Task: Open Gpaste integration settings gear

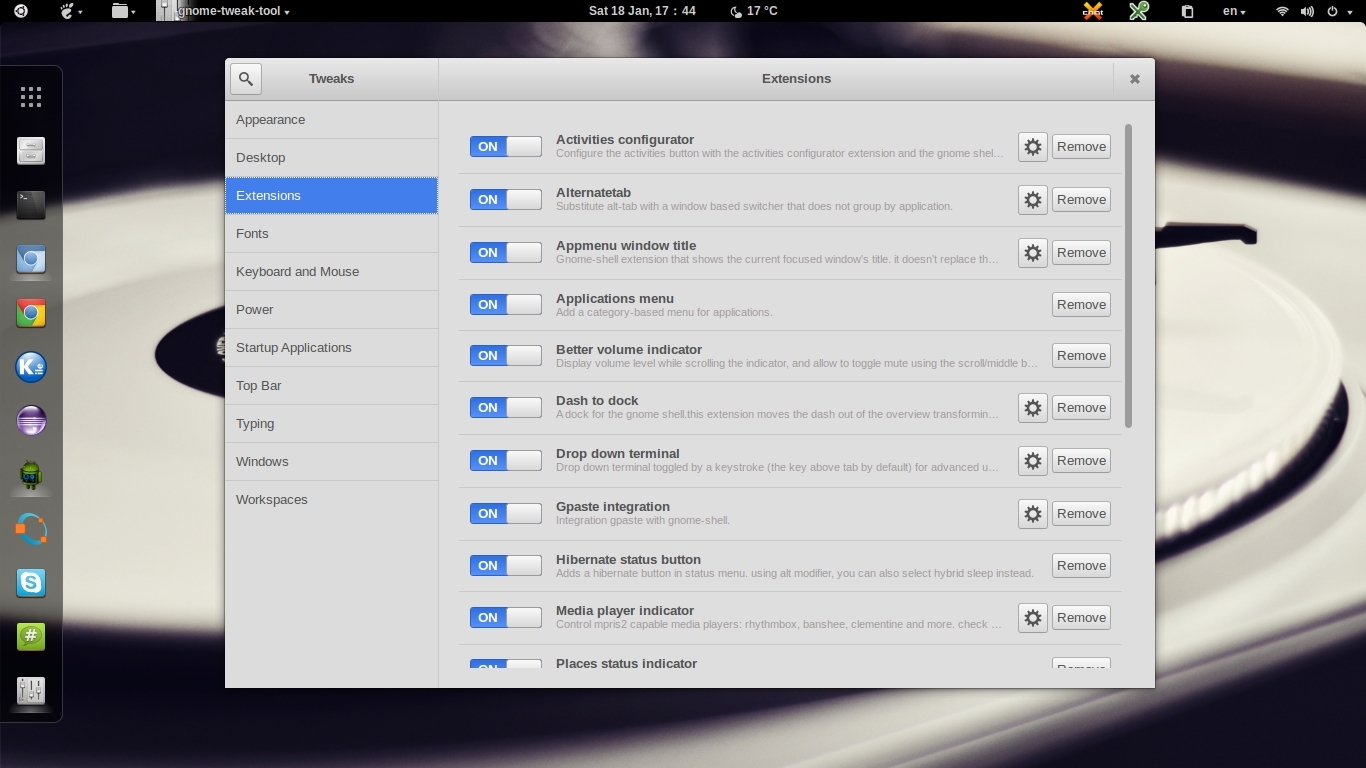Action: coord(1032,514)
